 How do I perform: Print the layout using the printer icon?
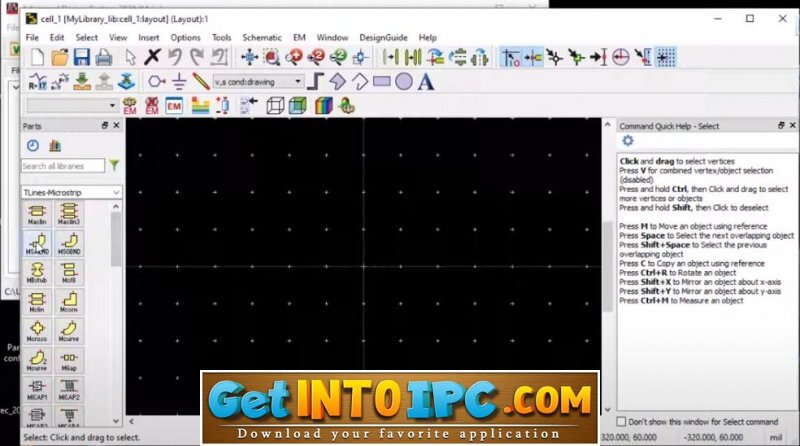tap(104, 57)
